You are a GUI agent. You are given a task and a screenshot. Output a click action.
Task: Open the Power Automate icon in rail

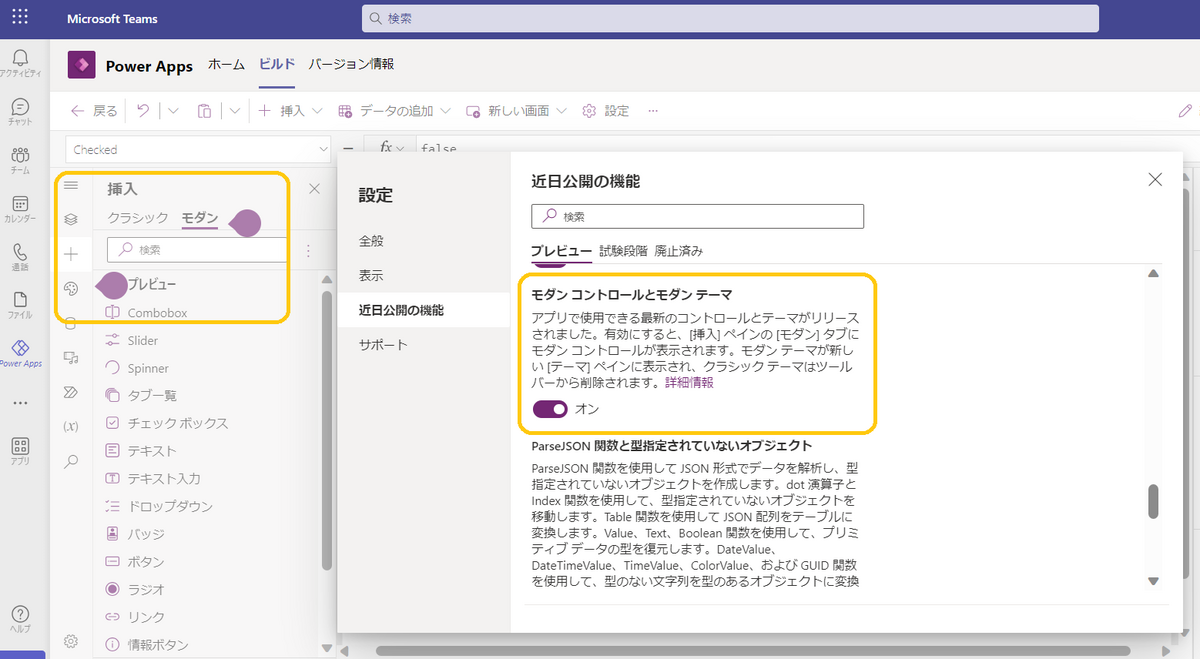(70, 391)
